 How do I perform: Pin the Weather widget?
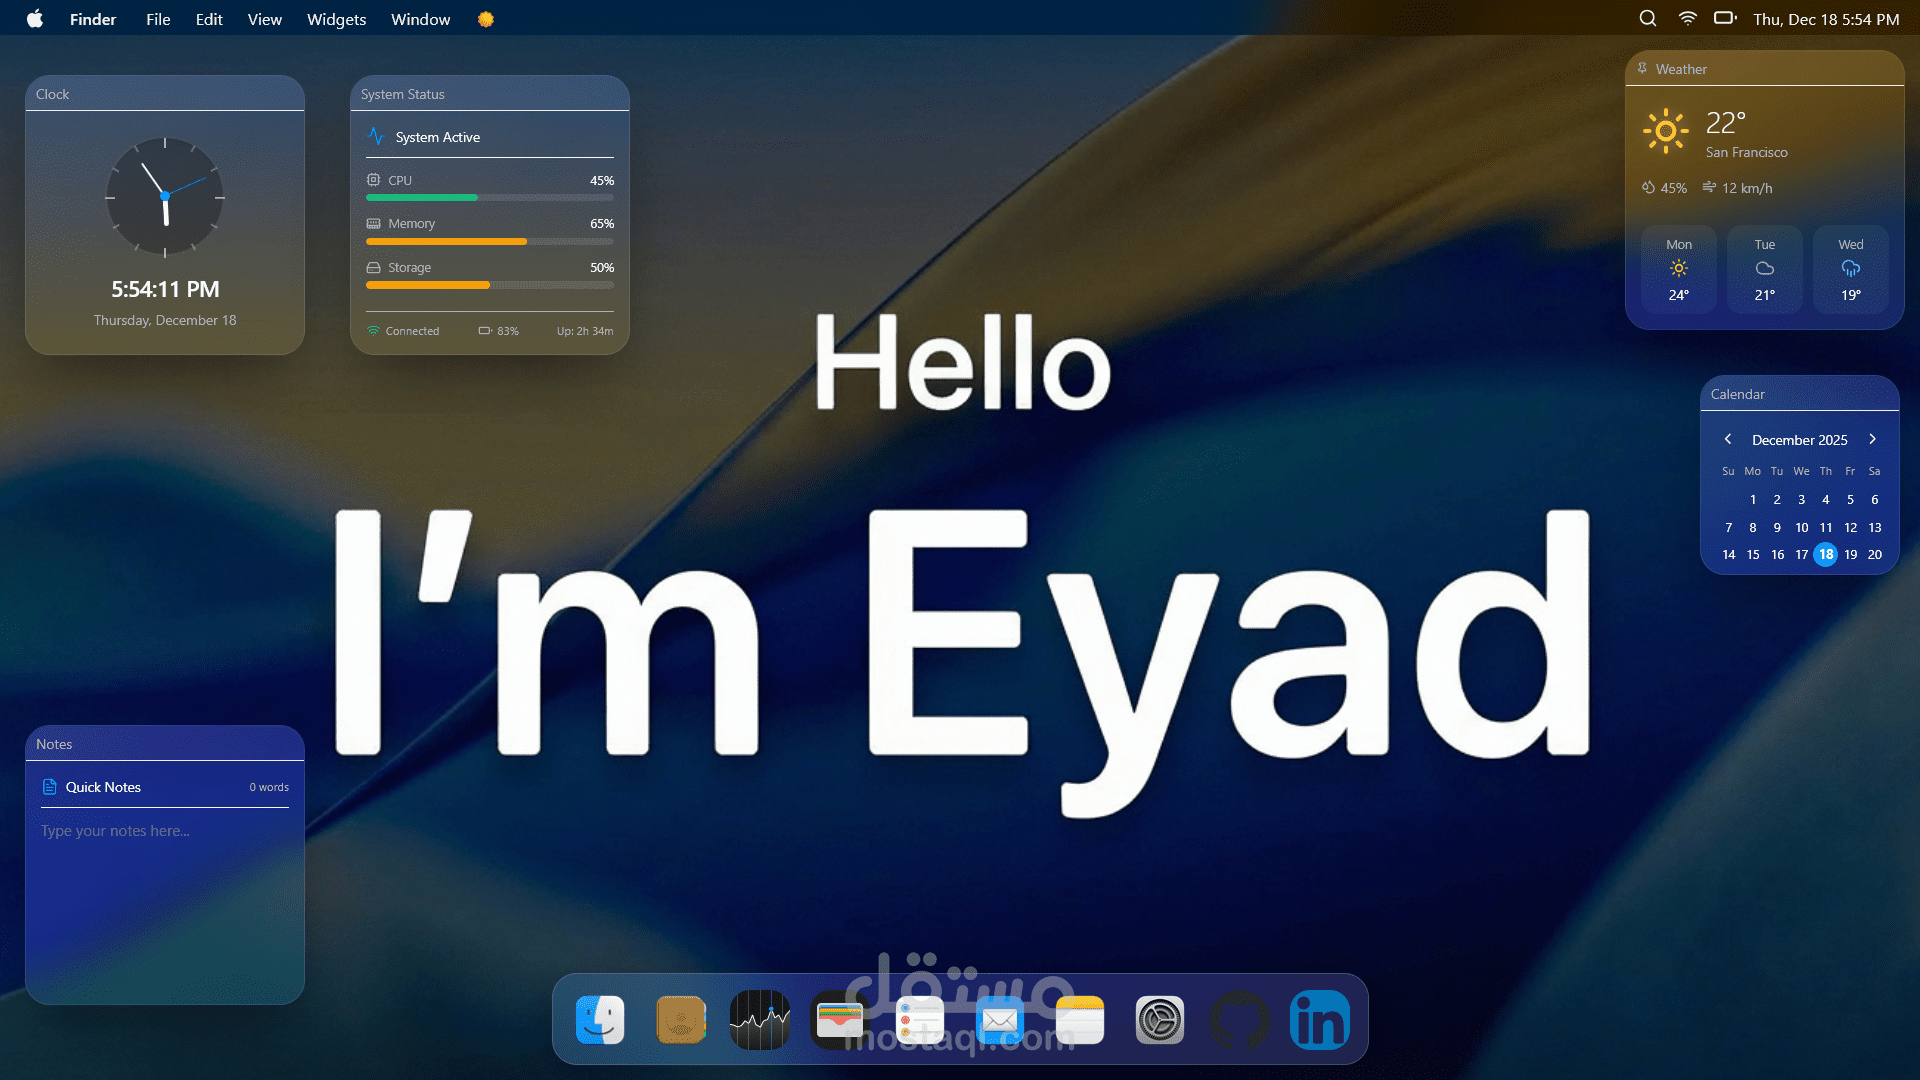tap(1642, 69)
